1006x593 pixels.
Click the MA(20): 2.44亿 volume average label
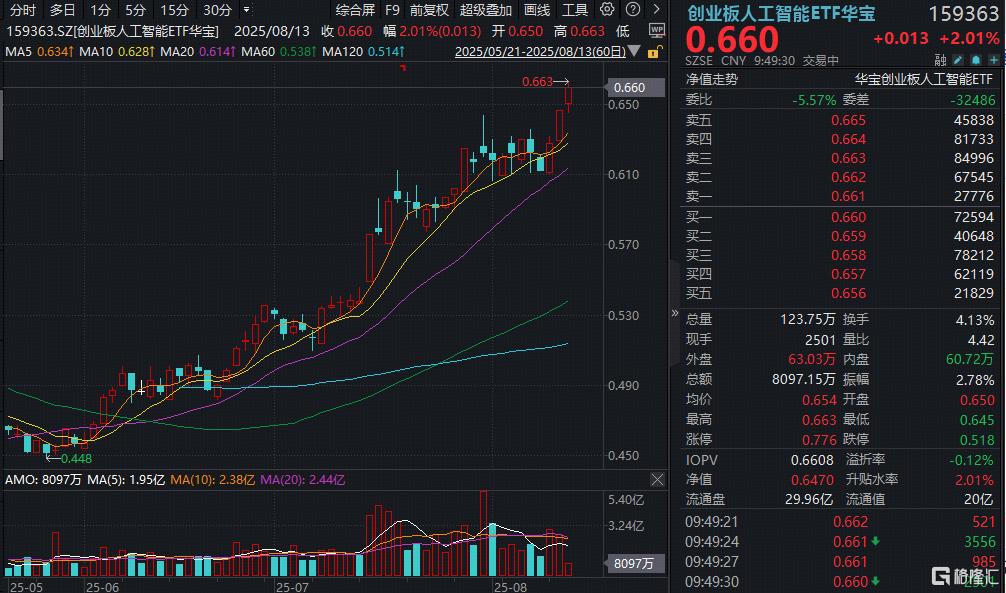pyautogui.click(x=303, y=479)
